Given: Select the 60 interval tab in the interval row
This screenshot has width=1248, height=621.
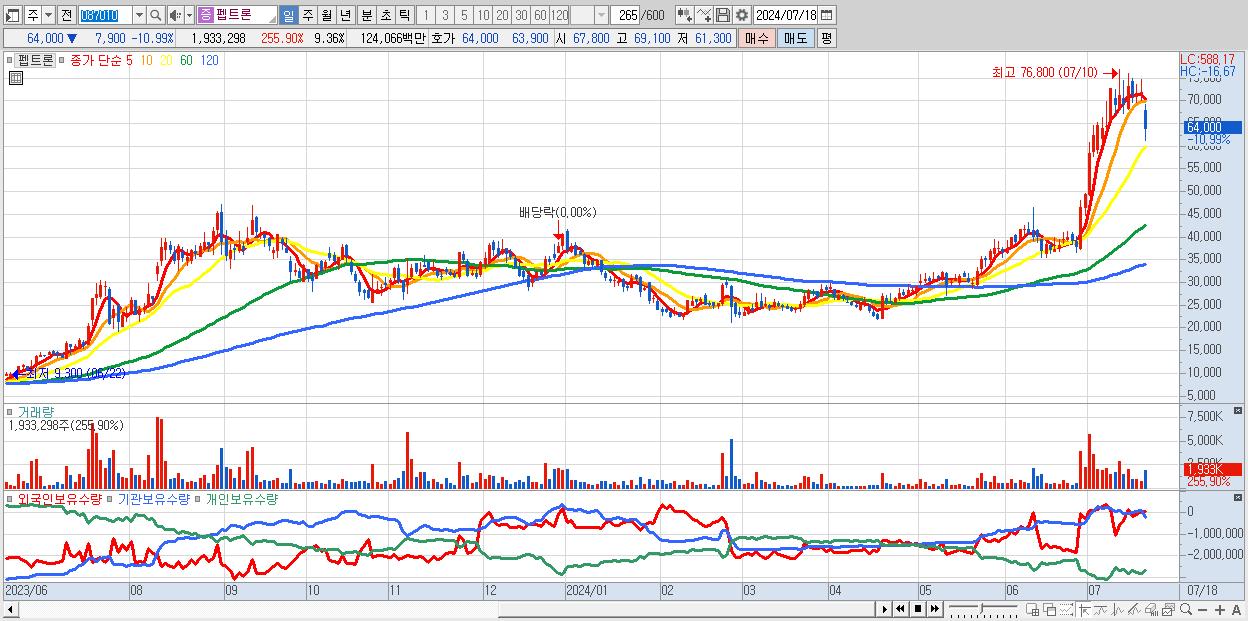Looking at the screenshot, I should click(540, 15).
